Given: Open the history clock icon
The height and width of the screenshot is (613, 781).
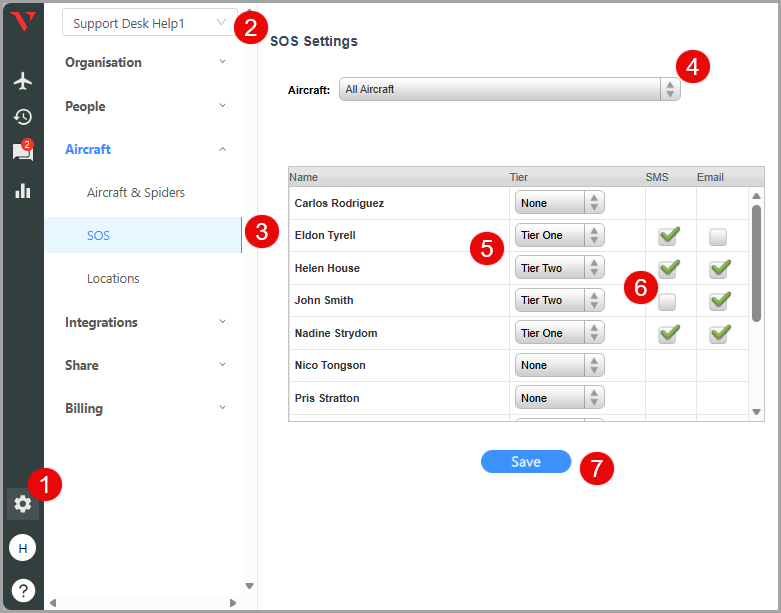Looking at the screenshot, I should click(22, 117).
